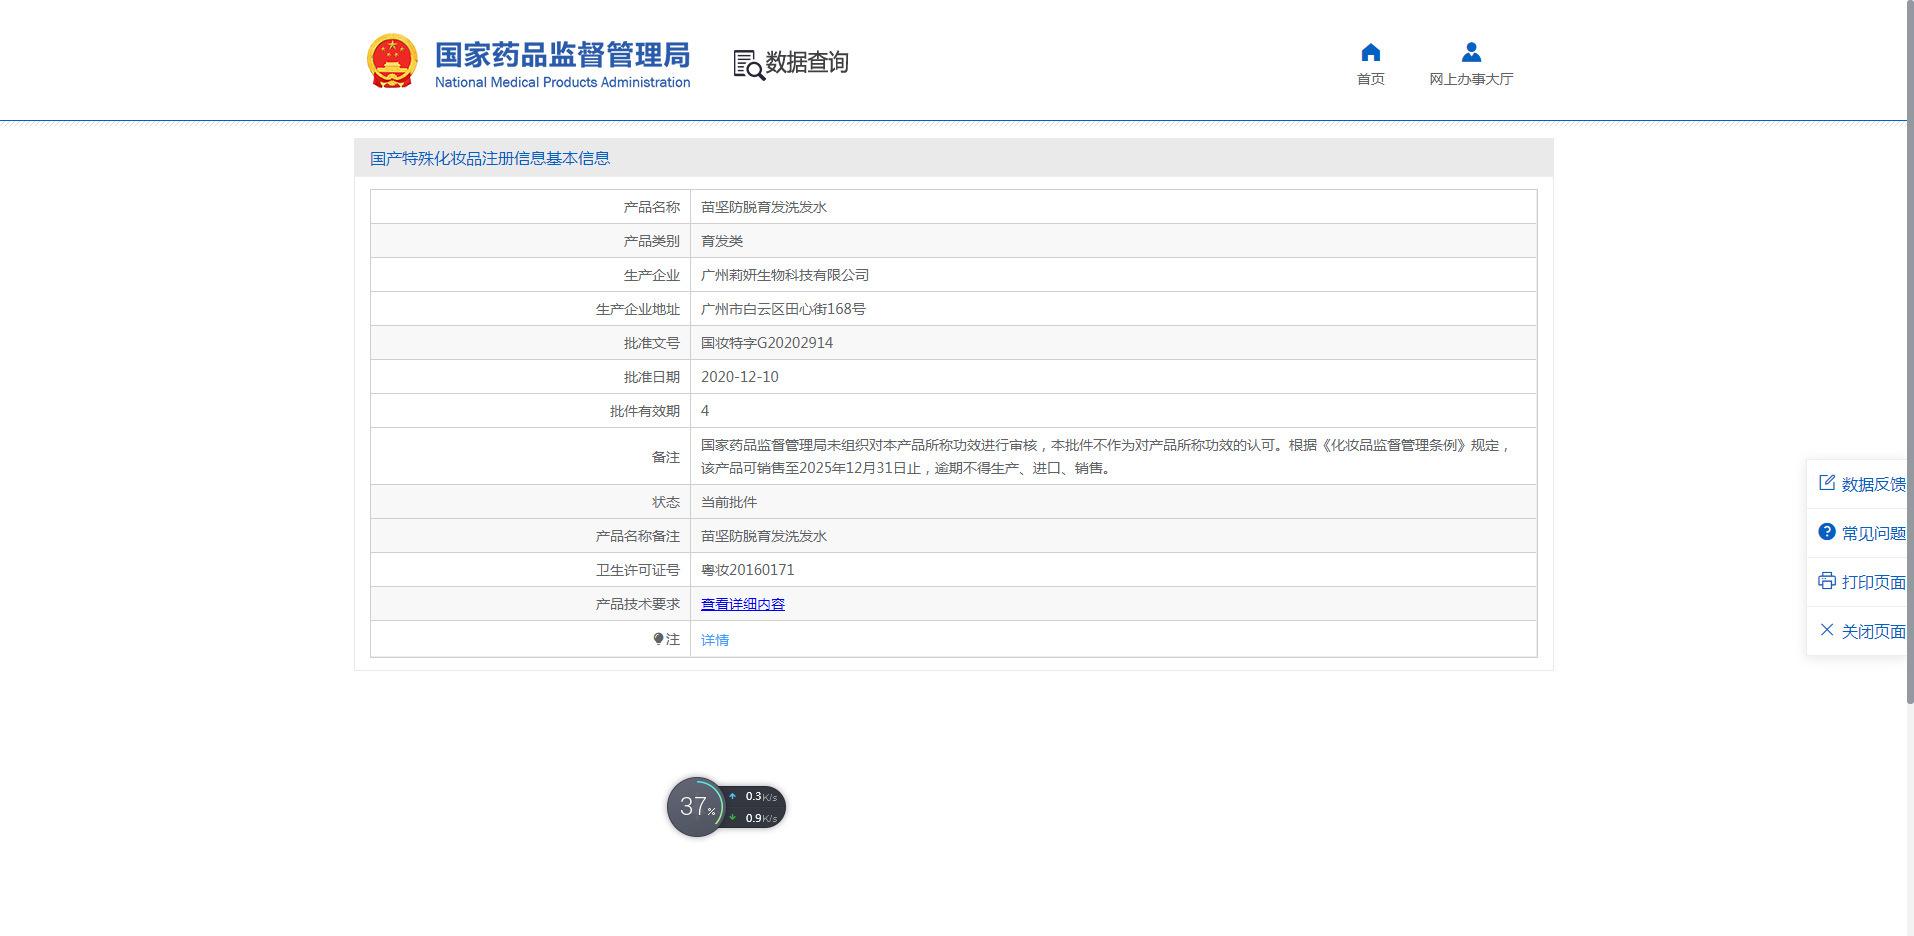Click the 37% floating circle widget
This screenshot has height=936, width=1914.
[695, 807]
